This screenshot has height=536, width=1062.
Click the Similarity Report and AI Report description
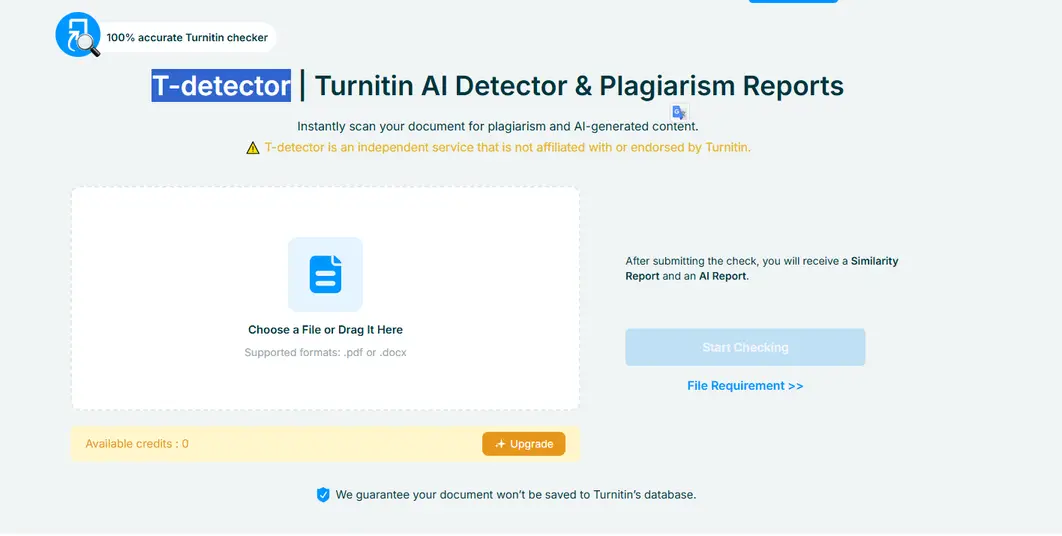[x=761, y=268]
